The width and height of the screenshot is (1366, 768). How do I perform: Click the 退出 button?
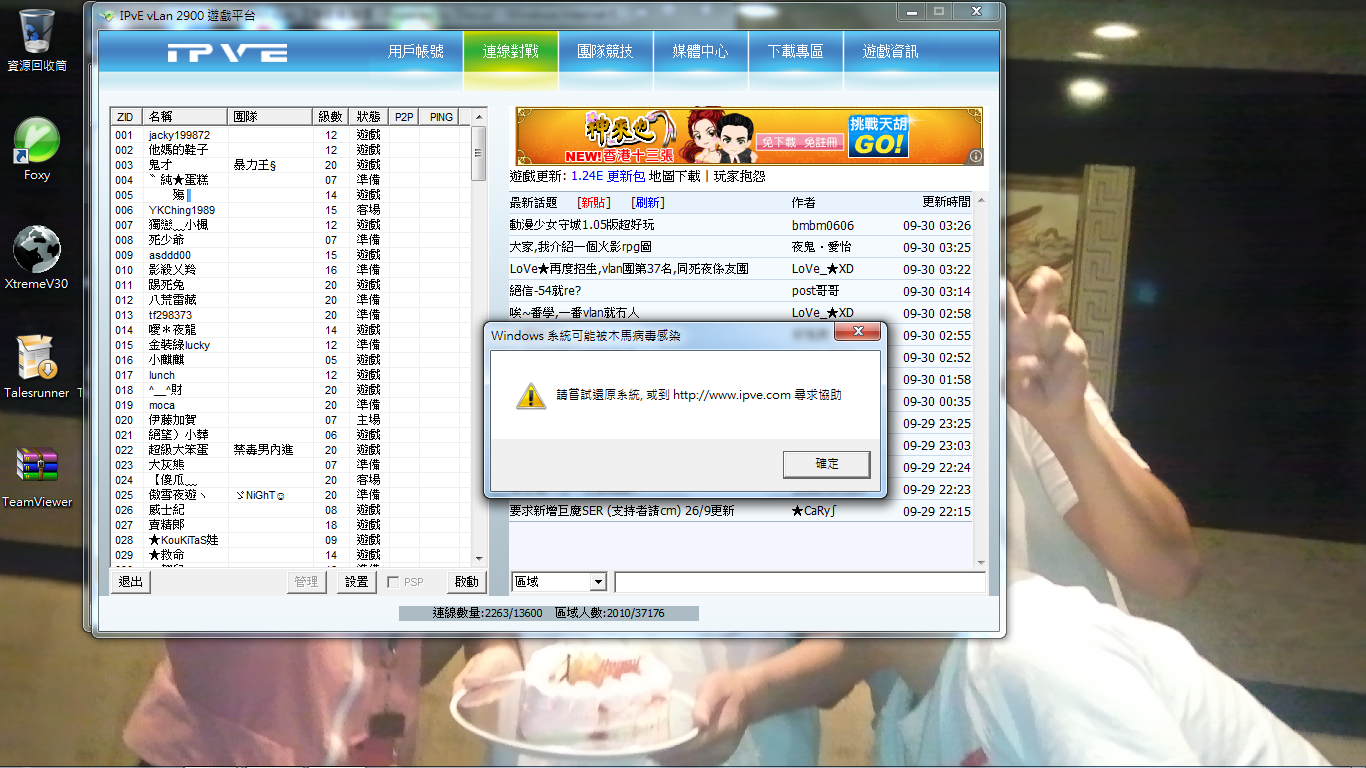coord(131,582)
